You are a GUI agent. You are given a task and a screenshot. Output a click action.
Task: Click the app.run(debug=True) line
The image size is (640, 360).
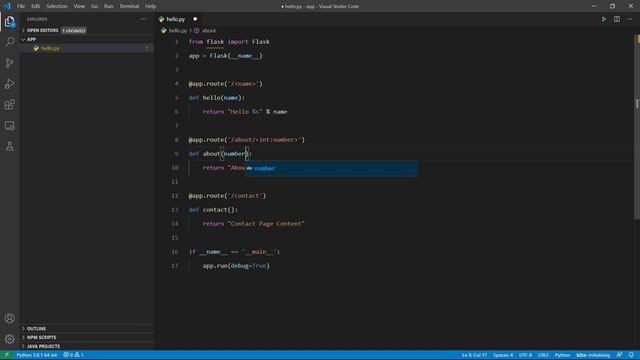coord(236,266)
